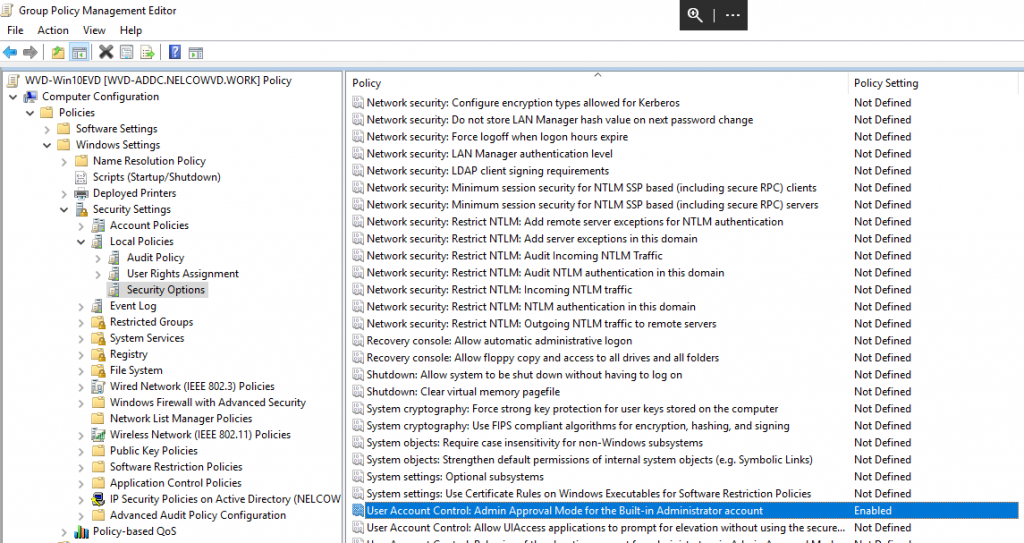Image resolution: width=1024 pixels, height=543 pixels.
Task: Click the Up One Level folder icon
Action: [x=58, y=52]
